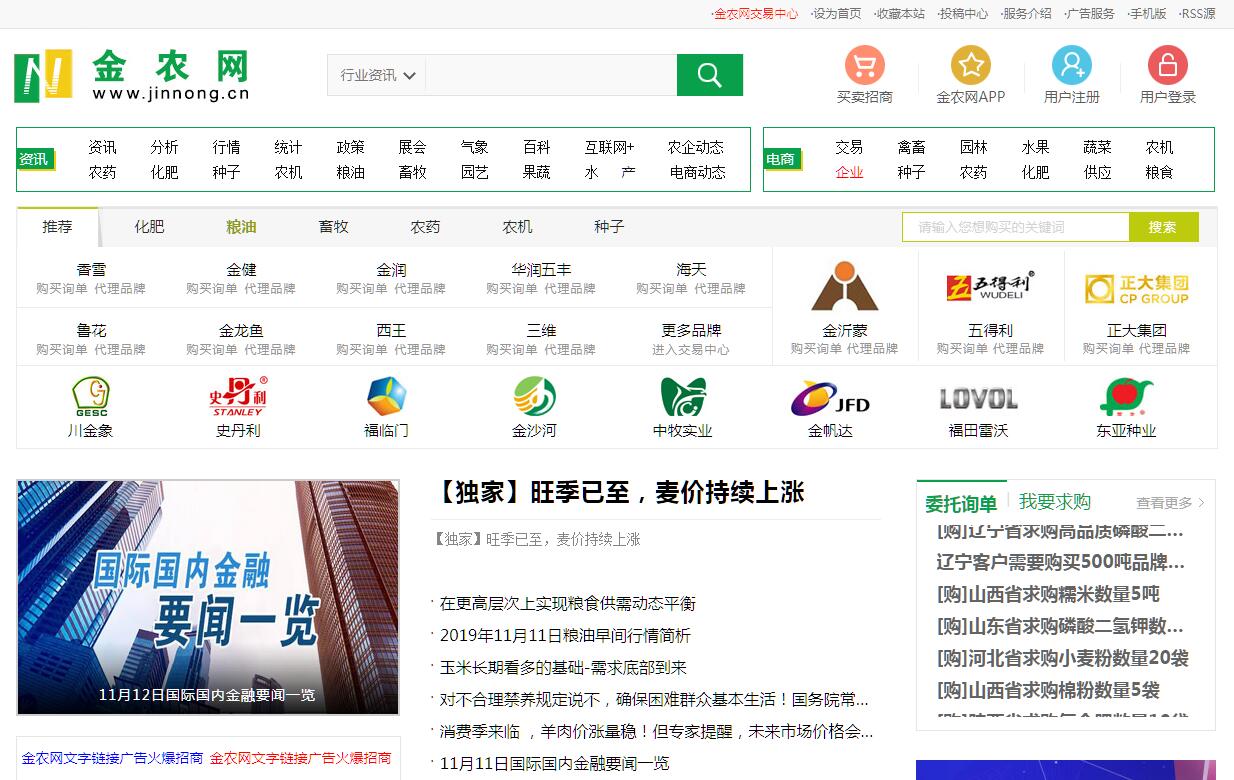
Task: Expand 查看更多 in the inquiry panel
Action: [1170, 503]
